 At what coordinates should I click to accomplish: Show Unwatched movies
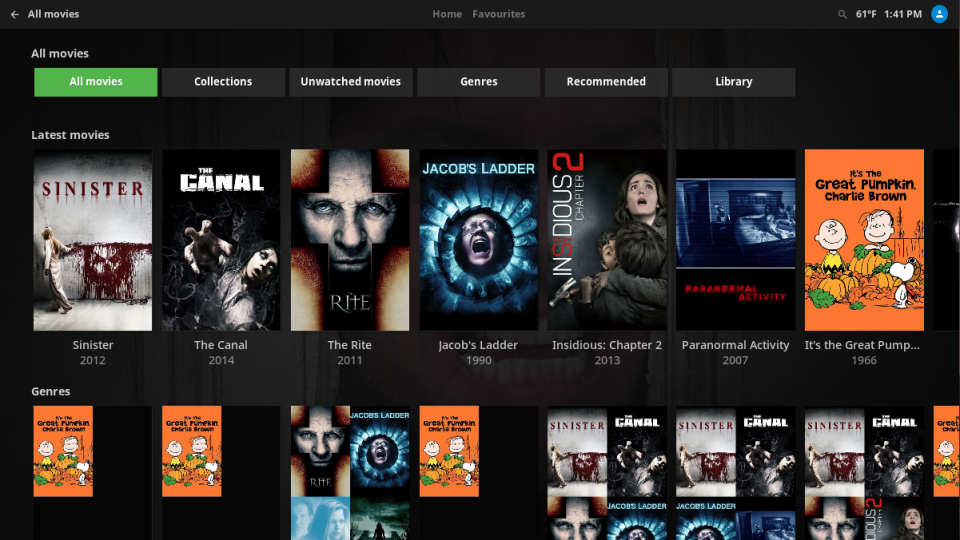tap(351, 82)
